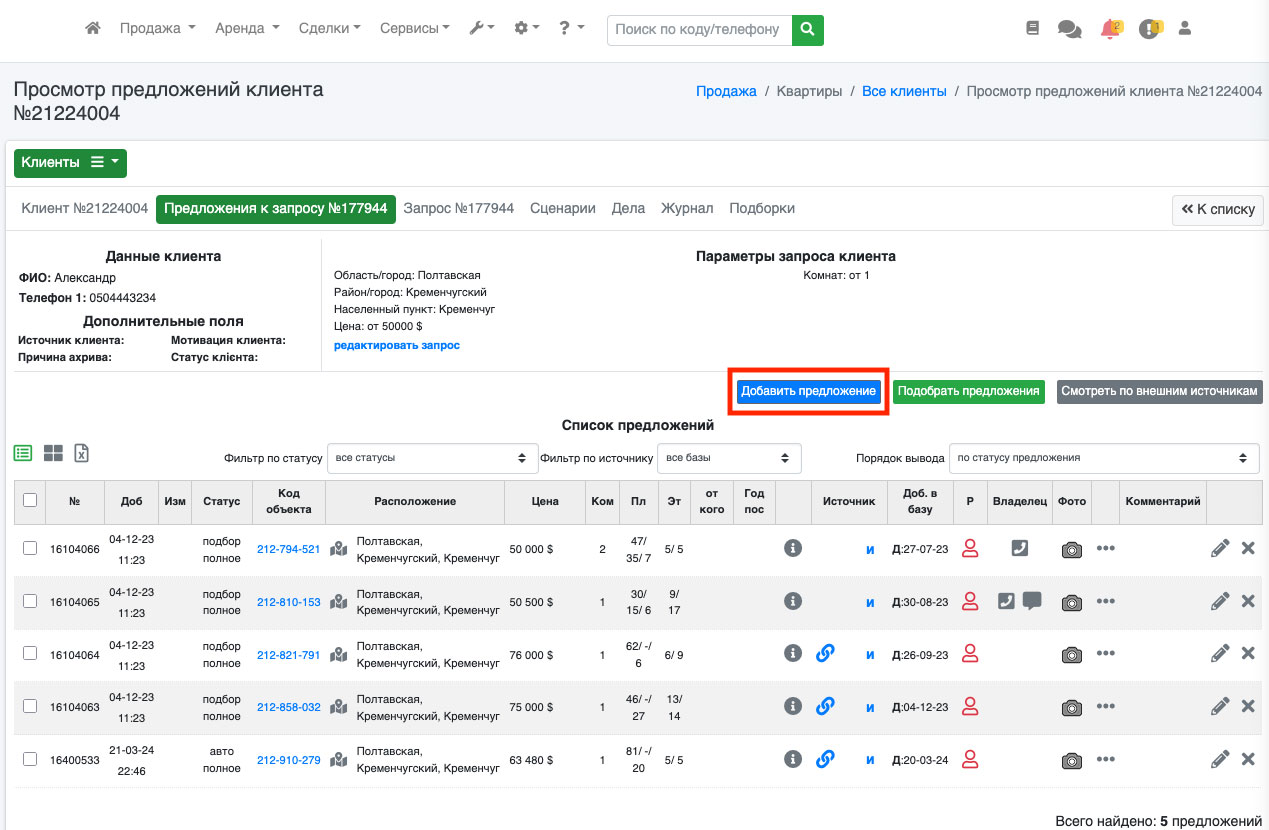Click the map icon beside object 212-810-153

coord(339,601)
